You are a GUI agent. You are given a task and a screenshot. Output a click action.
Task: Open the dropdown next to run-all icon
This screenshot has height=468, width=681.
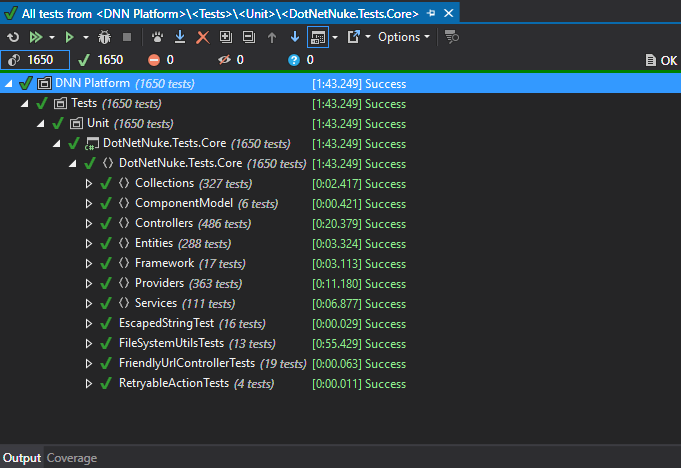(52, 37)
